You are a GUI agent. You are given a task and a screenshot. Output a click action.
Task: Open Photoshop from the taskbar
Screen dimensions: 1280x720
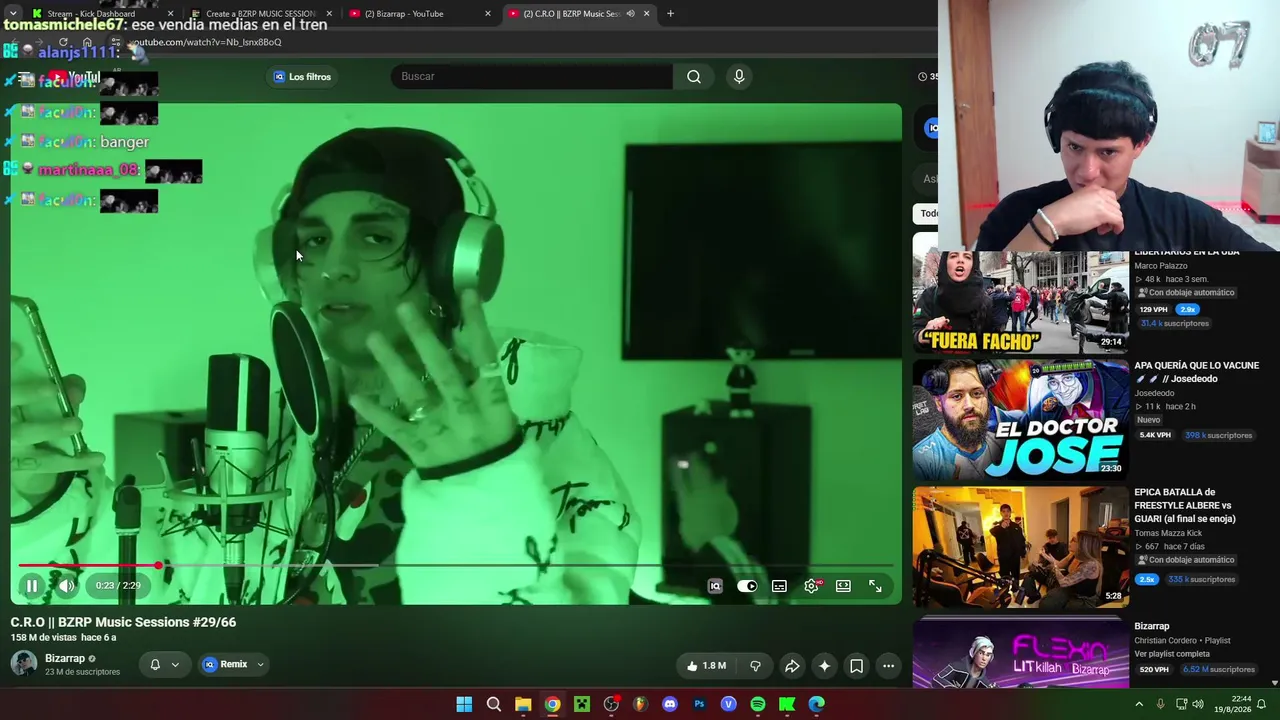tap(699, 704)
